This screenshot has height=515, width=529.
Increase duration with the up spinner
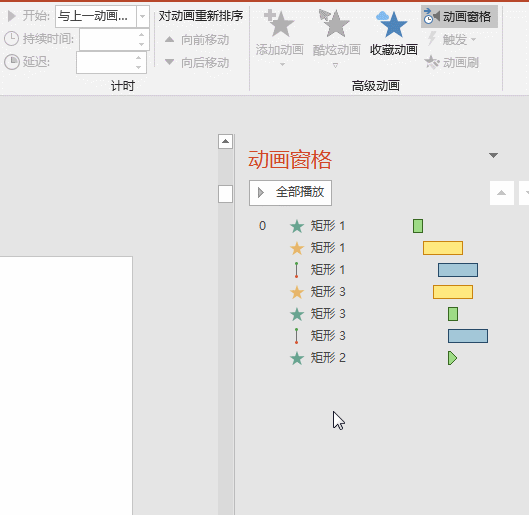pos(142,34)
